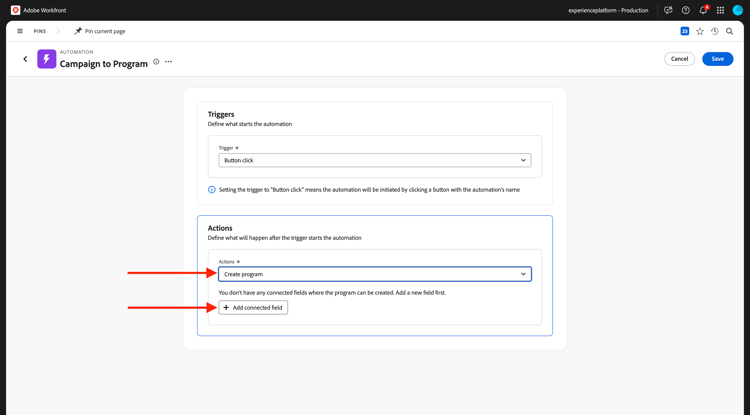
Task: Expand the Trigger dropdown showing Button click
Action: [x=375, y=160]
